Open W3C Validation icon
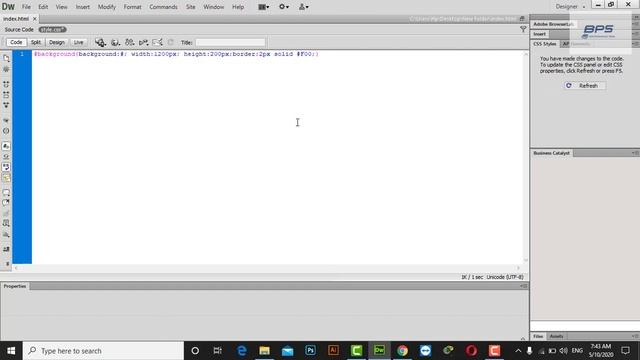Screen dimensions: 640x360 pyautogui.click(x=143, y=42)
